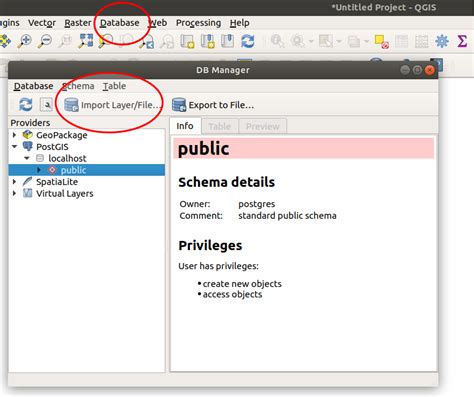Viewport: 474px width, 397px height.
Task: Click the greyed Field Calculator icon
Action: (x=422, y=41)
